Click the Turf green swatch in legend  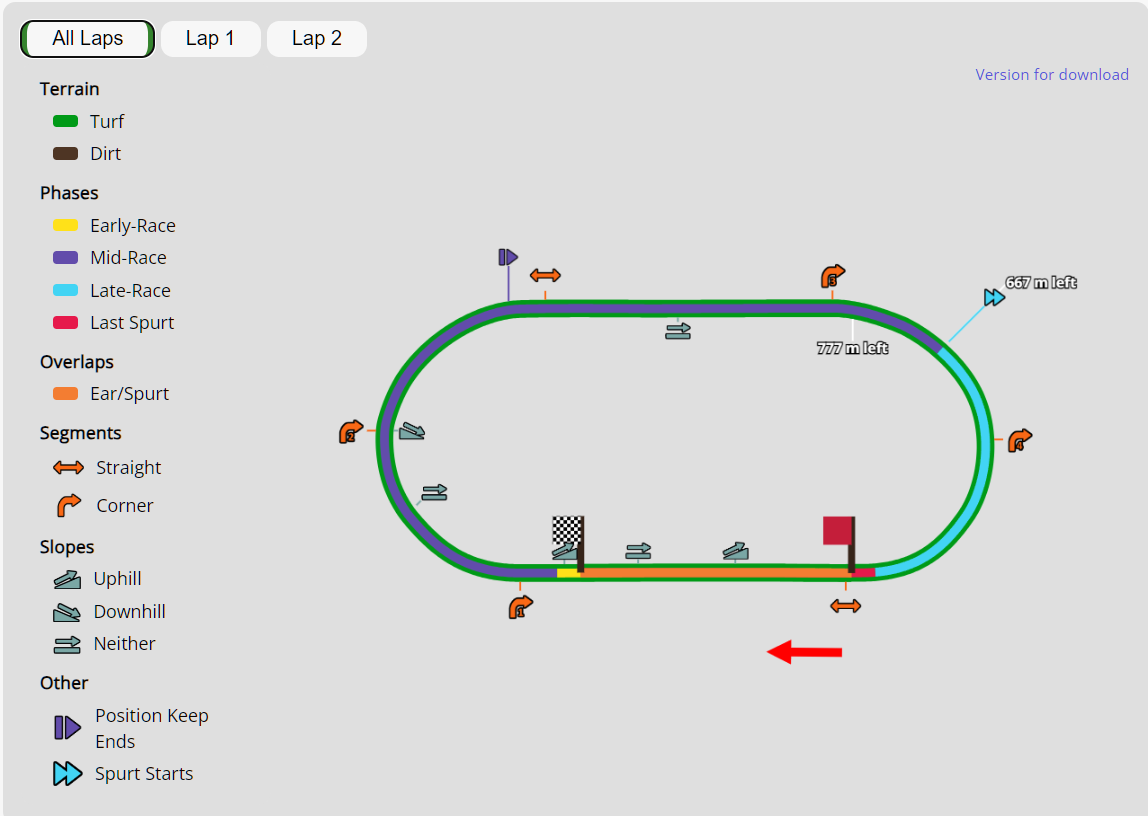66,121
